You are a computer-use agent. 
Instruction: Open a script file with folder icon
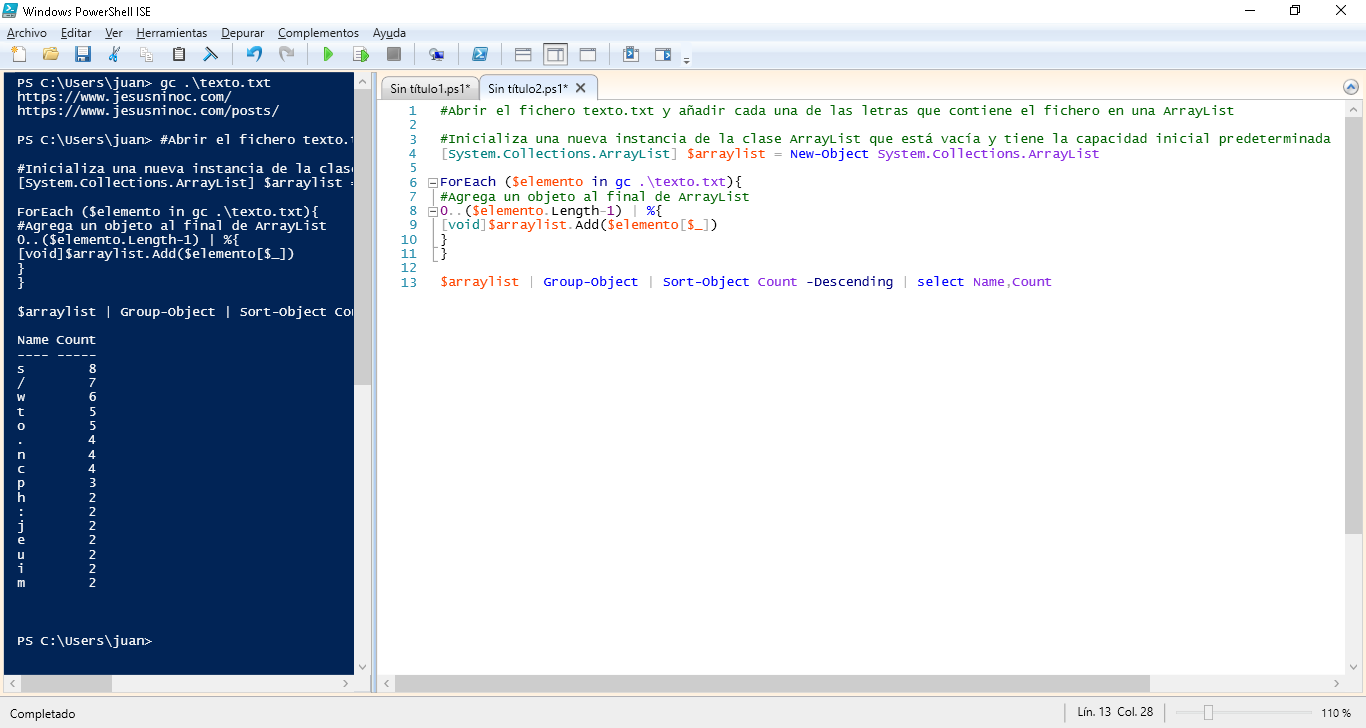coord(51,54)
